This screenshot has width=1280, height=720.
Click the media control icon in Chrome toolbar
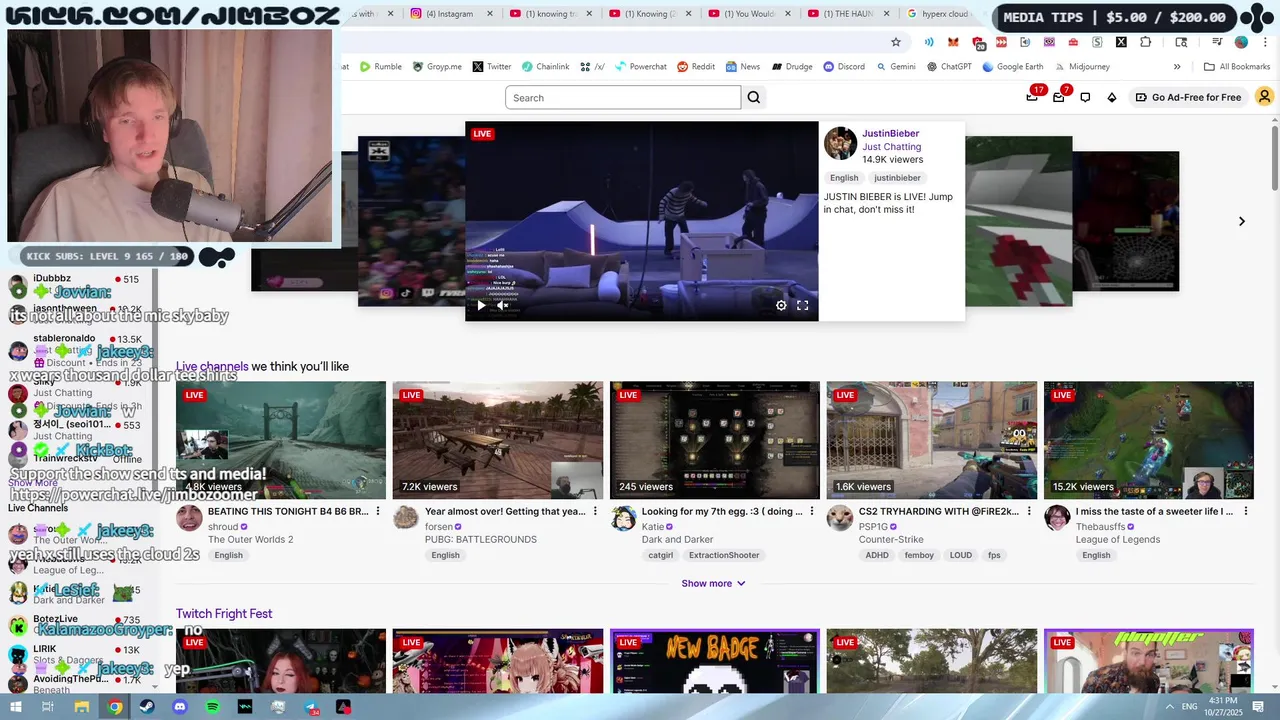pos(1217,42)
